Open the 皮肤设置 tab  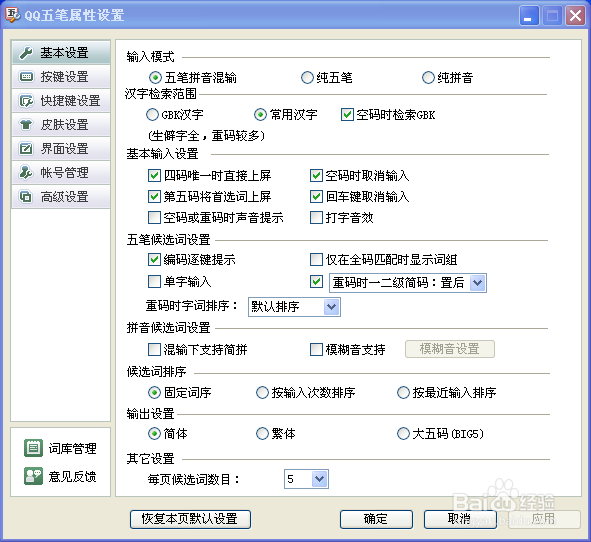pyautogui.click(x=61, y=125)
